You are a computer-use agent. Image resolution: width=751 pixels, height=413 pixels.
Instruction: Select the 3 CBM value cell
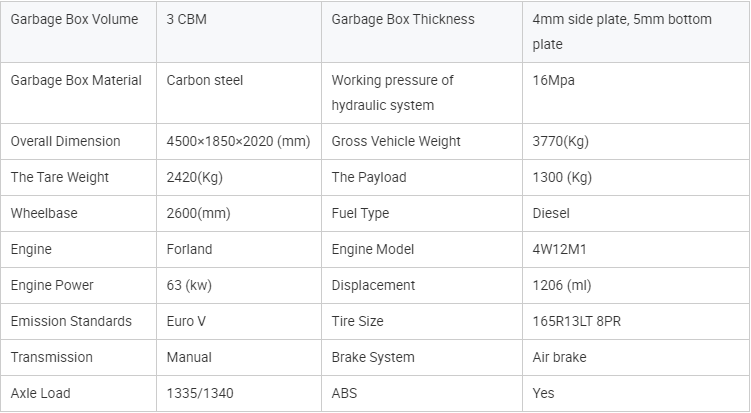click(x=239, y=32)
